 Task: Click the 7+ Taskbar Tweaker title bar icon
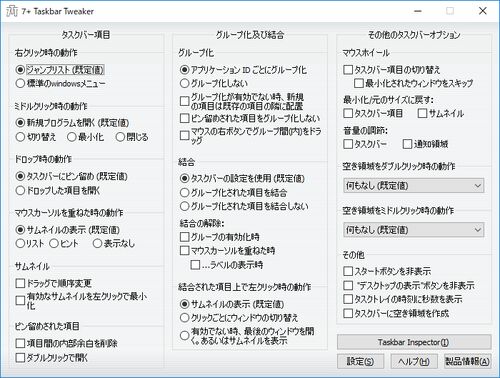(12, 11)
